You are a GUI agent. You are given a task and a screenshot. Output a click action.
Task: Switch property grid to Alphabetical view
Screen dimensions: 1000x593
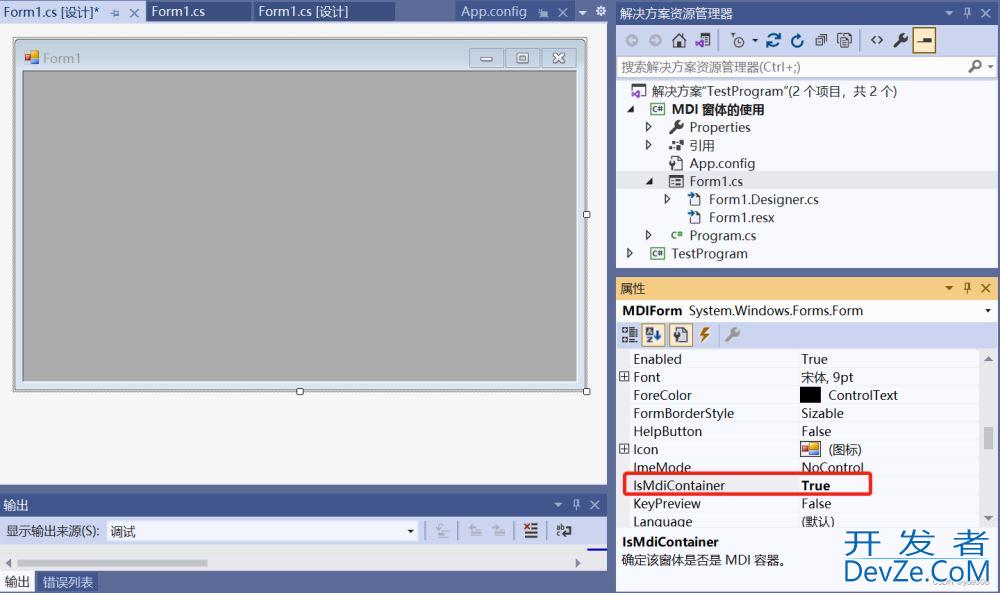coord(654,335)
